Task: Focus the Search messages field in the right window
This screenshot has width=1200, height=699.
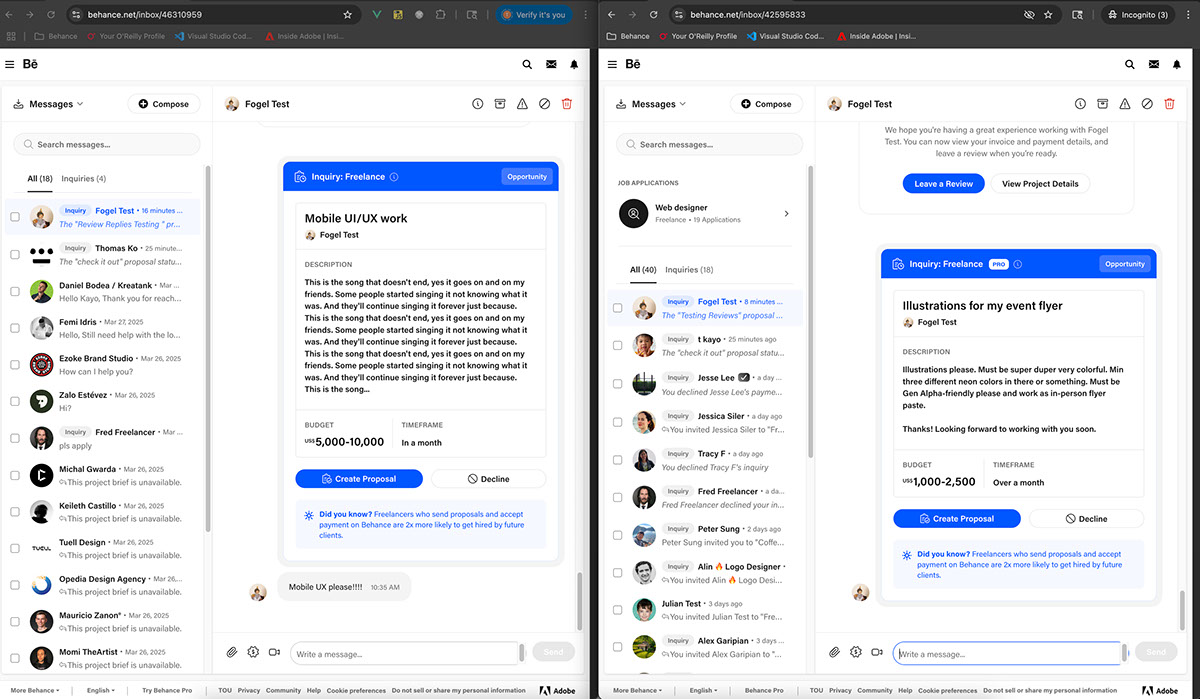Action: [x=709, y=145]
